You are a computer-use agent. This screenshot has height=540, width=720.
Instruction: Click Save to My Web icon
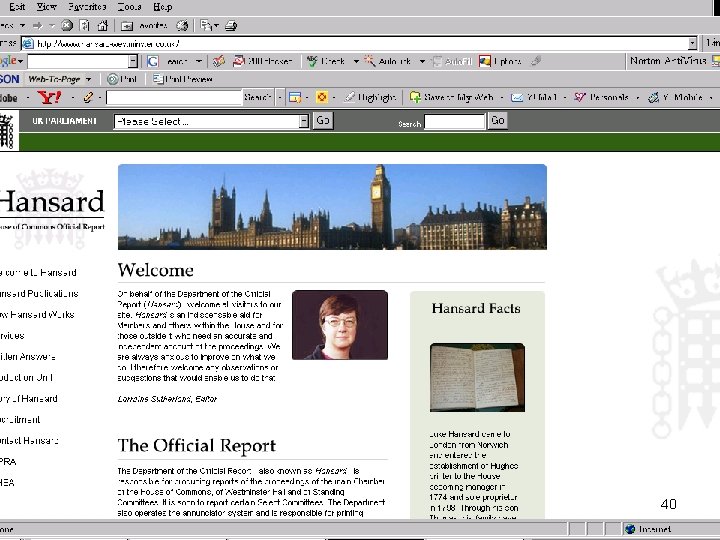[x=415, y=97]
